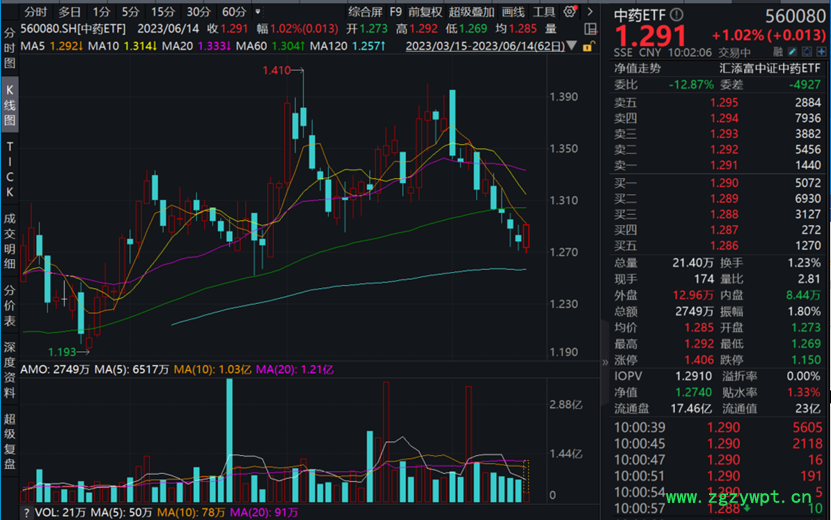
Task: Open the 多日 multi-day view
Action: [68, 12]
